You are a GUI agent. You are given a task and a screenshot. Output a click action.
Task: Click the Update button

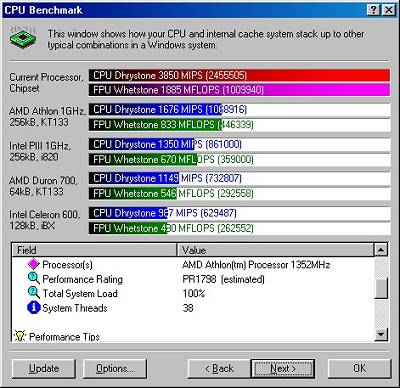point(44,368)
